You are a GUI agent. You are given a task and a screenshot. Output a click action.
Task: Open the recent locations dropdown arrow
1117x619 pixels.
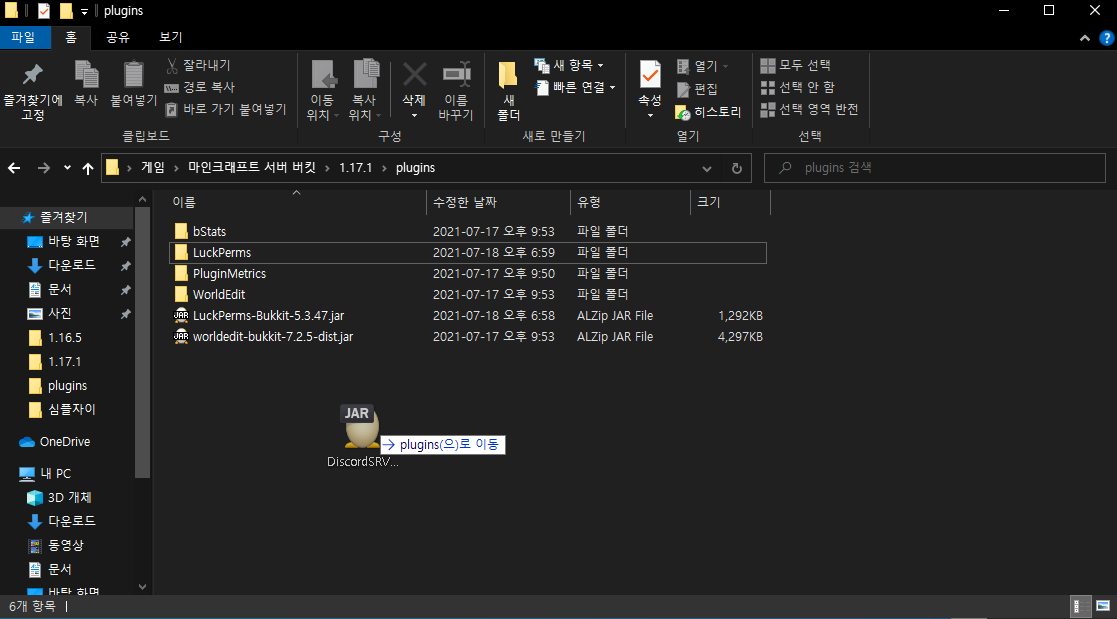pos(67,168)
